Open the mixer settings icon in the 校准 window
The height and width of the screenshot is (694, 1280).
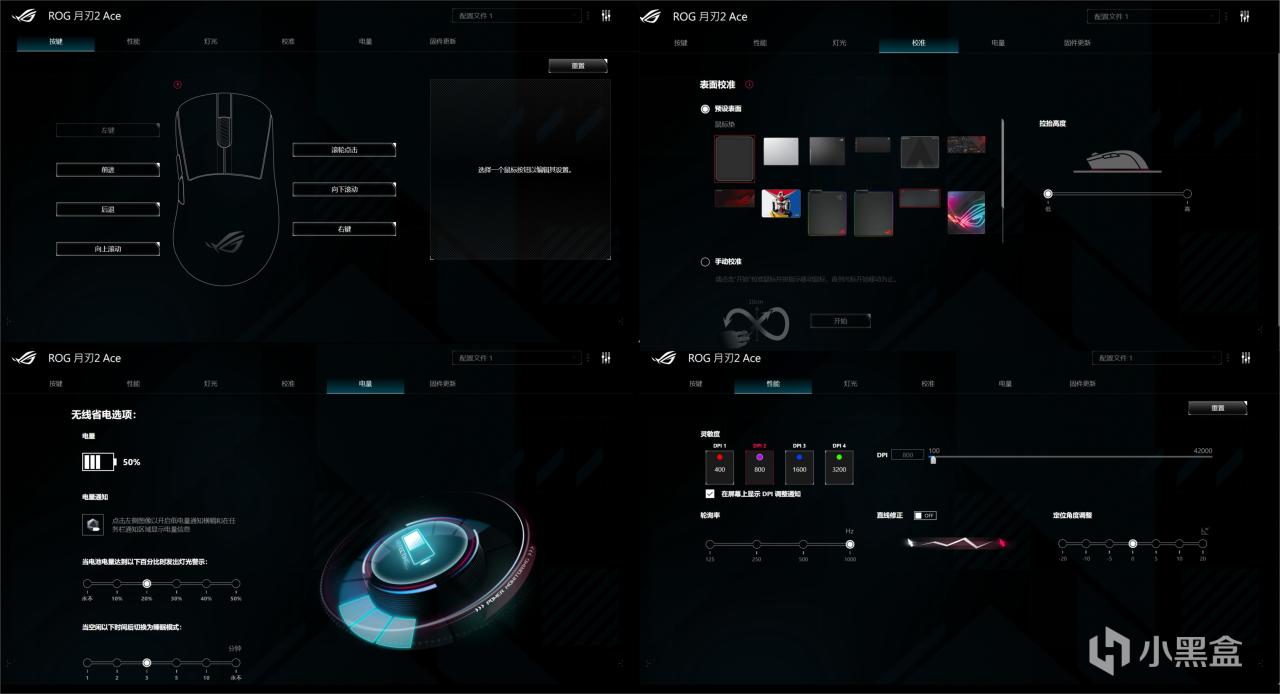tap(1245, 16)
